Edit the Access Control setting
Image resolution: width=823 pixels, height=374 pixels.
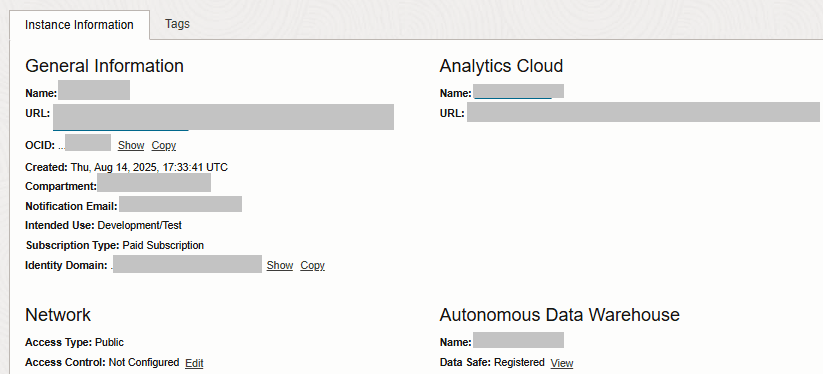pyautogui.click(x=194, y=363)
